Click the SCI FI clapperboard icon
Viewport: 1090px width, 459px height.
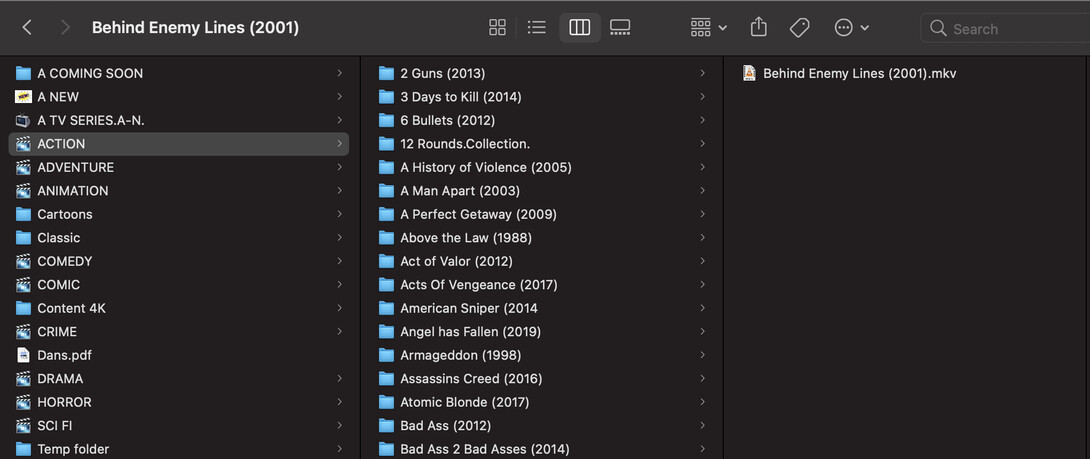pos(24,426)
